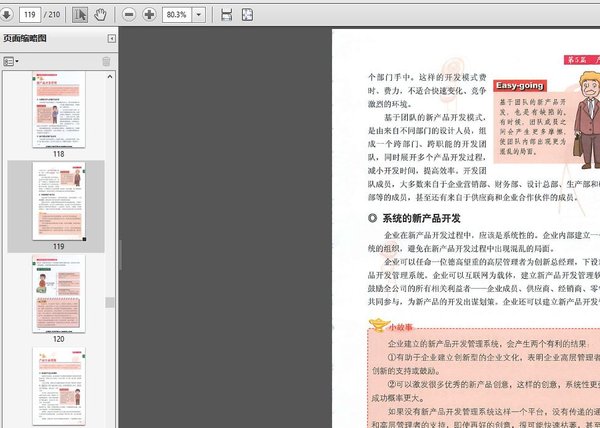
Task: Open the thumbnail below page 120
Action: (59, 386)
